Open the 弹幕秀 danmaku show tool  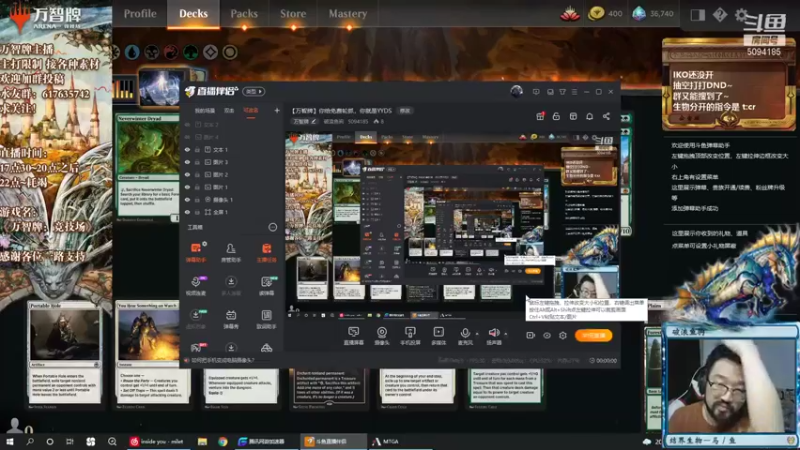[231, 319]
